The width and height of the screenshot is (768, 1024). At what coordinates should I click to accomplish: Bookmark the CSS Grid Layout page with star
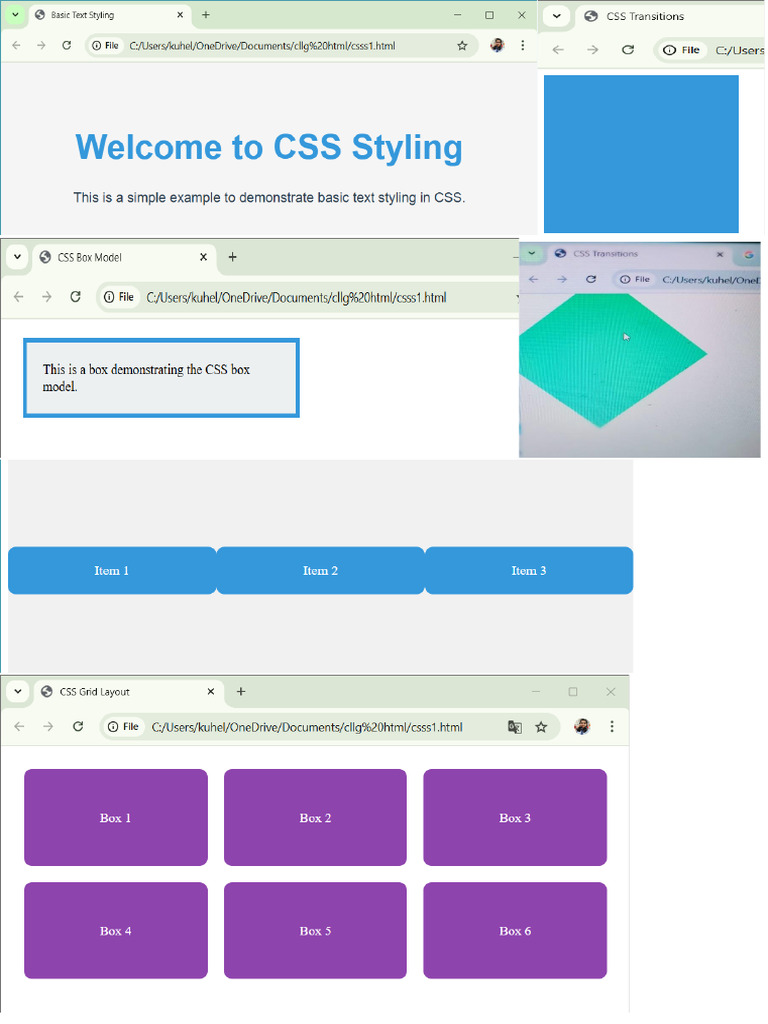point(541,727)
